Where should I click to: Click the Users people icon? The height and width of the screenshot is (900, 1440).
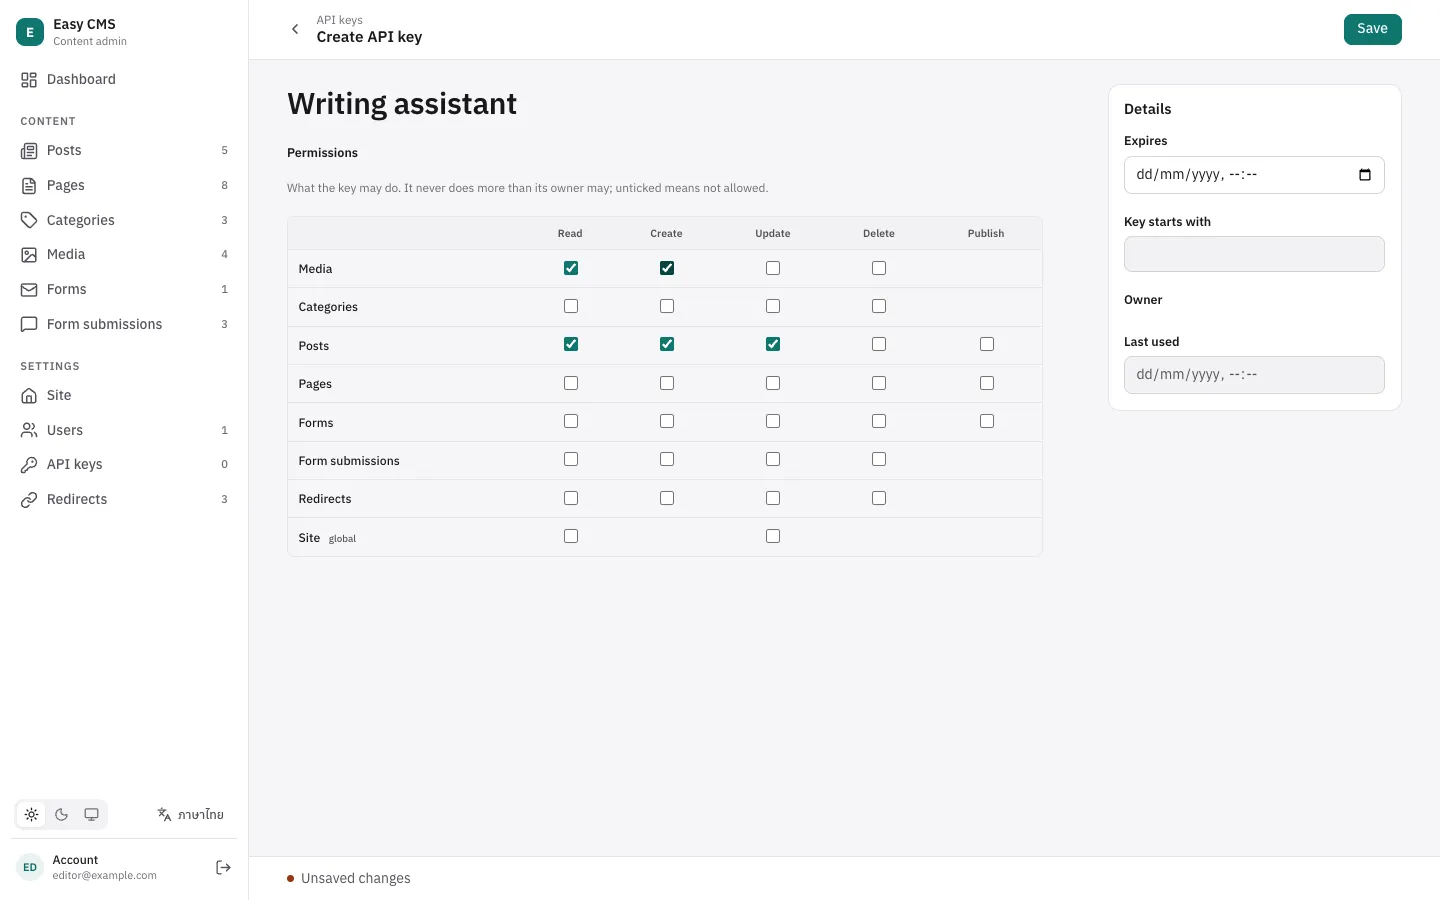tap(29, 430)
